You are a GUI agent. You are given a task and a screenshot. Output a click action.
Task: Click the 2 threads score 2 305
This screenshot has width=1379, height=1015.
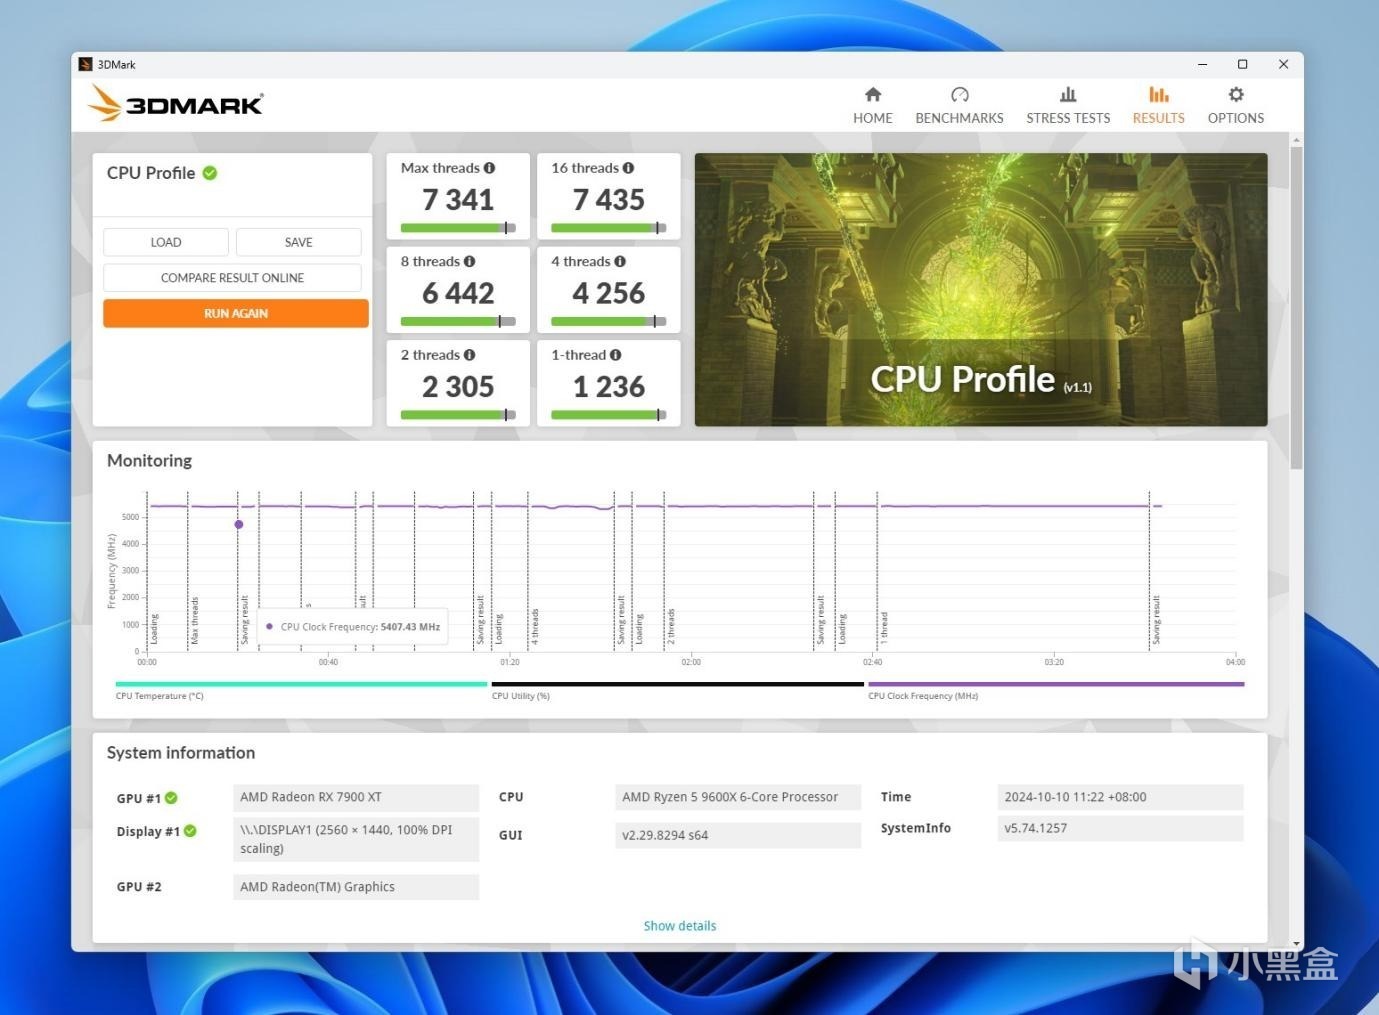[458, 387]
